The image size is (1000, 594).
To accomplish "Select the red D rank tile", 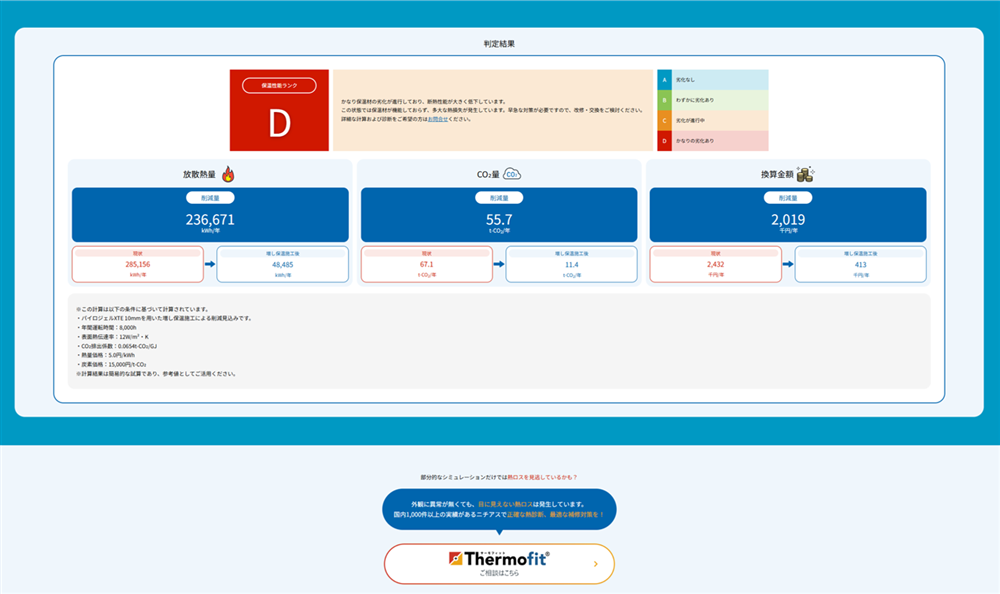I will (279, 121).
